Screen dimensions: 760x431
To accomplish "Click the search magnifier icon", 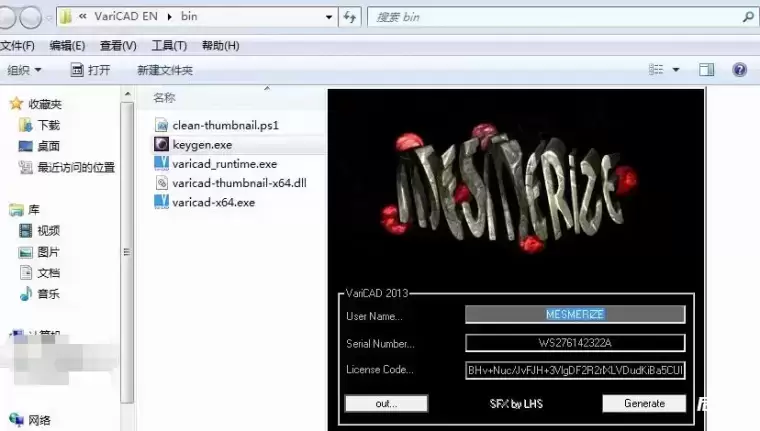I will pyautogui.click(x=748, y=17).
